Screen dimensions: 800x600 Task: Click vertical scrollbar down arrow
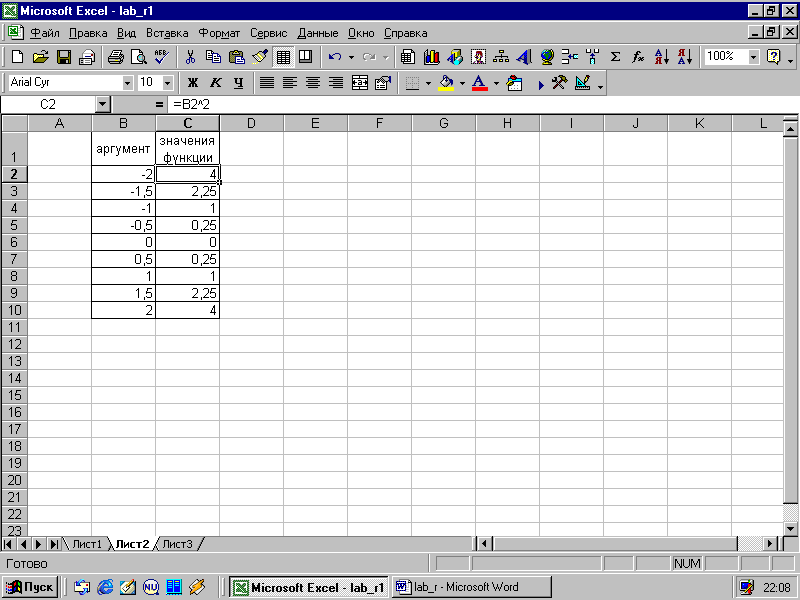pyautogui.click(x=790, y=529)
